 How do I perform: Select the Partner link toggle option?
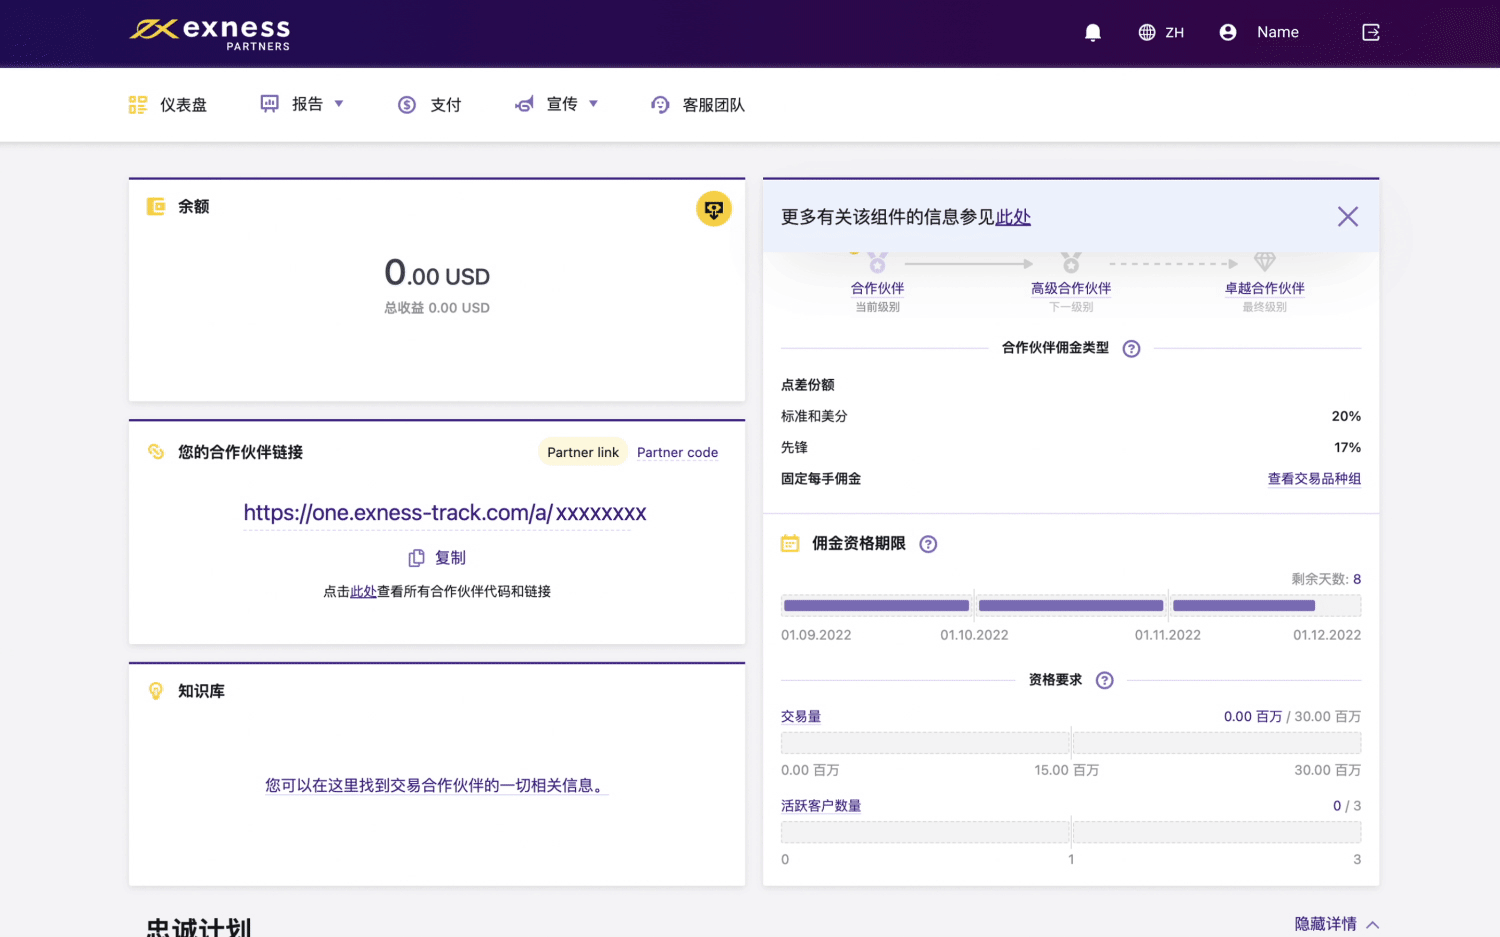(583, 453)
